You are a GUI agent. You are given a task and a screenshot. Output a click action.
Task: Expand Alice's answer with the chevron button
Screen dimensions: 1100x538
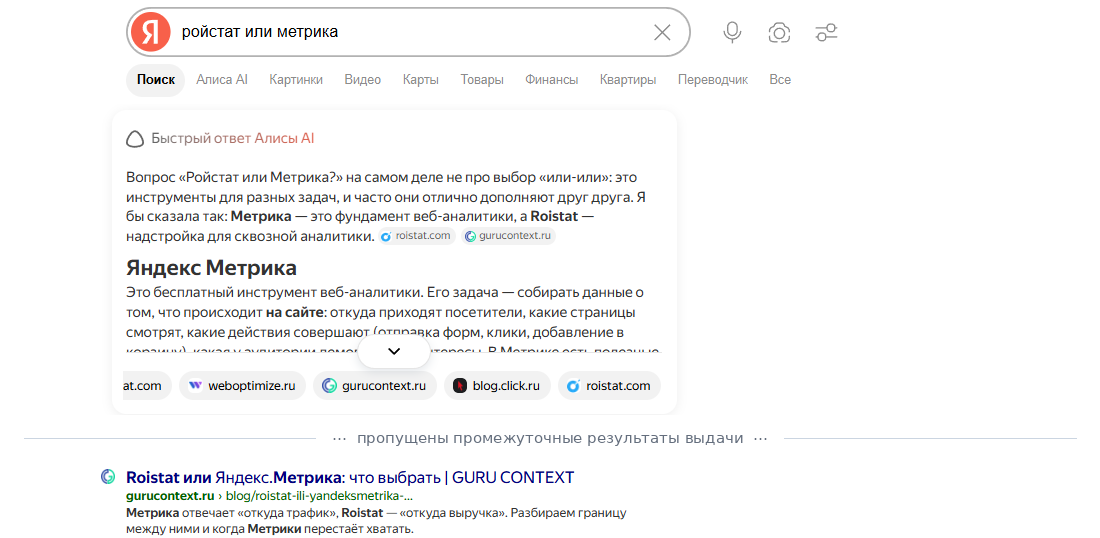pyautogui.click(x=394, y=351)
